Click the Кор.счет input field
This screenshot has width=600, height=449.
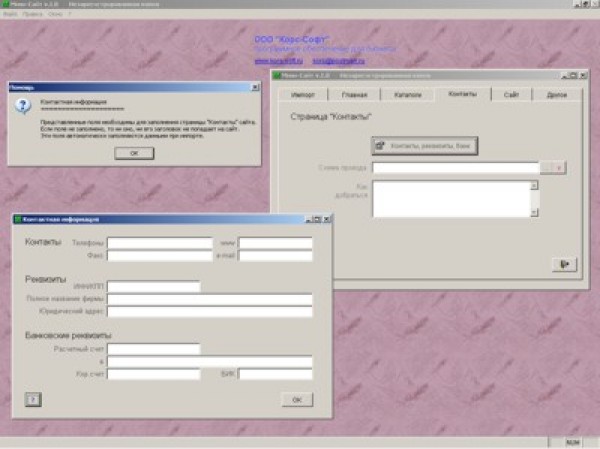(154, 374)
